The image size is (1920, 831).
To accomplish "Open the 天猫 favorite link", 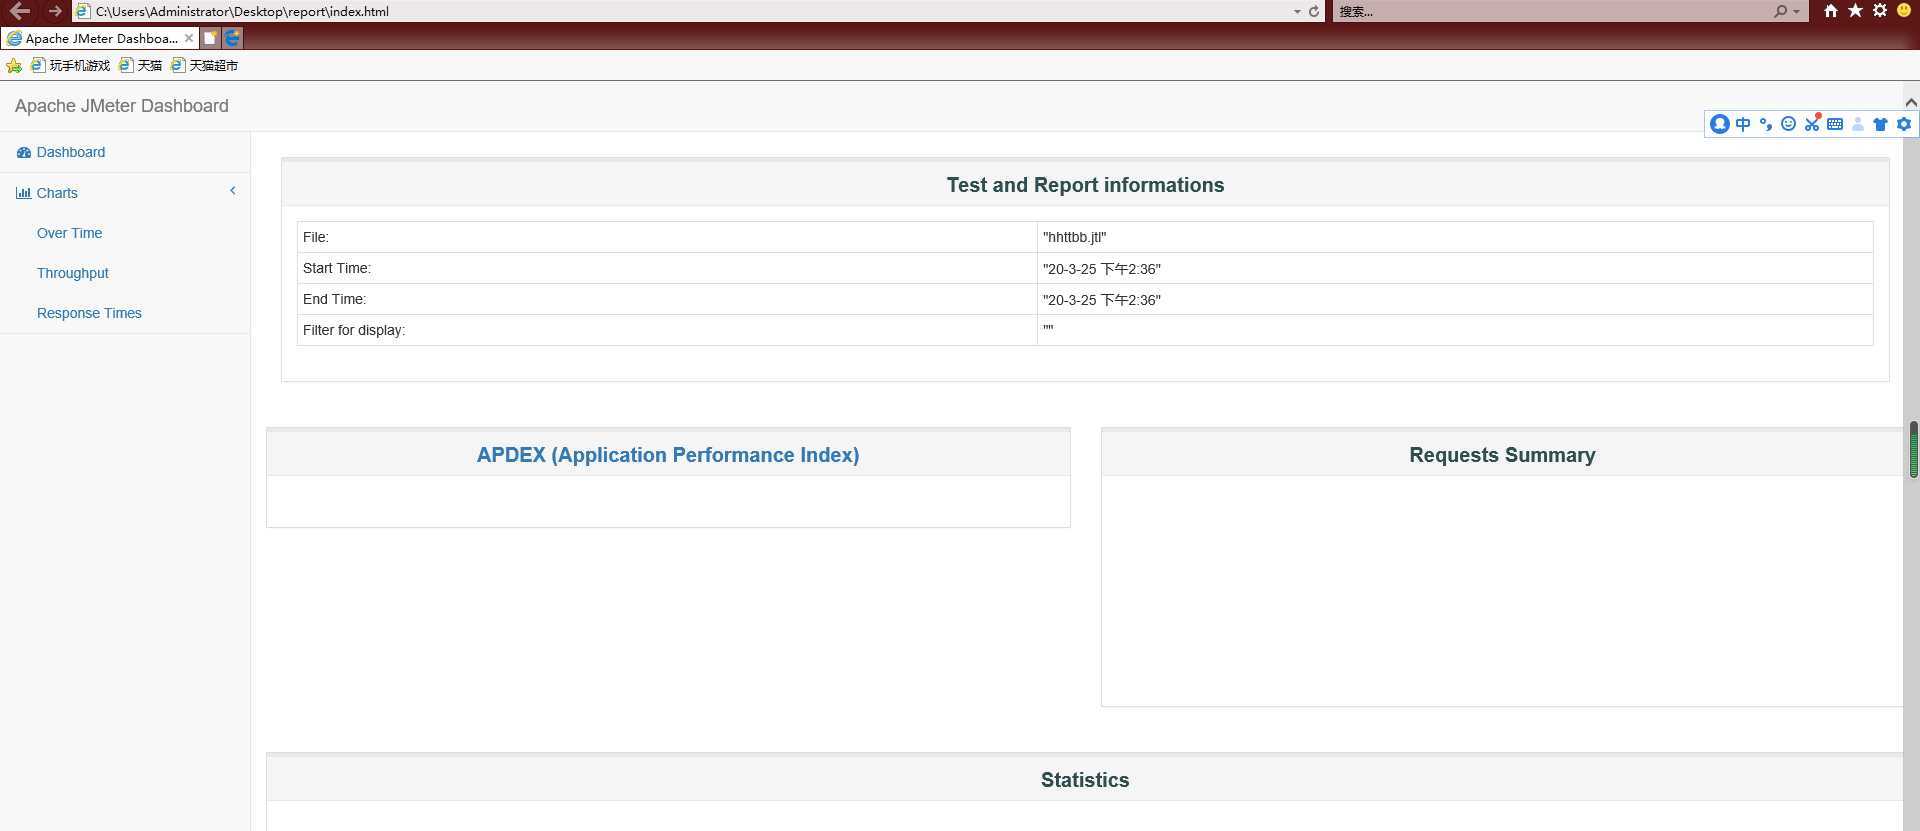I will 141,66.
